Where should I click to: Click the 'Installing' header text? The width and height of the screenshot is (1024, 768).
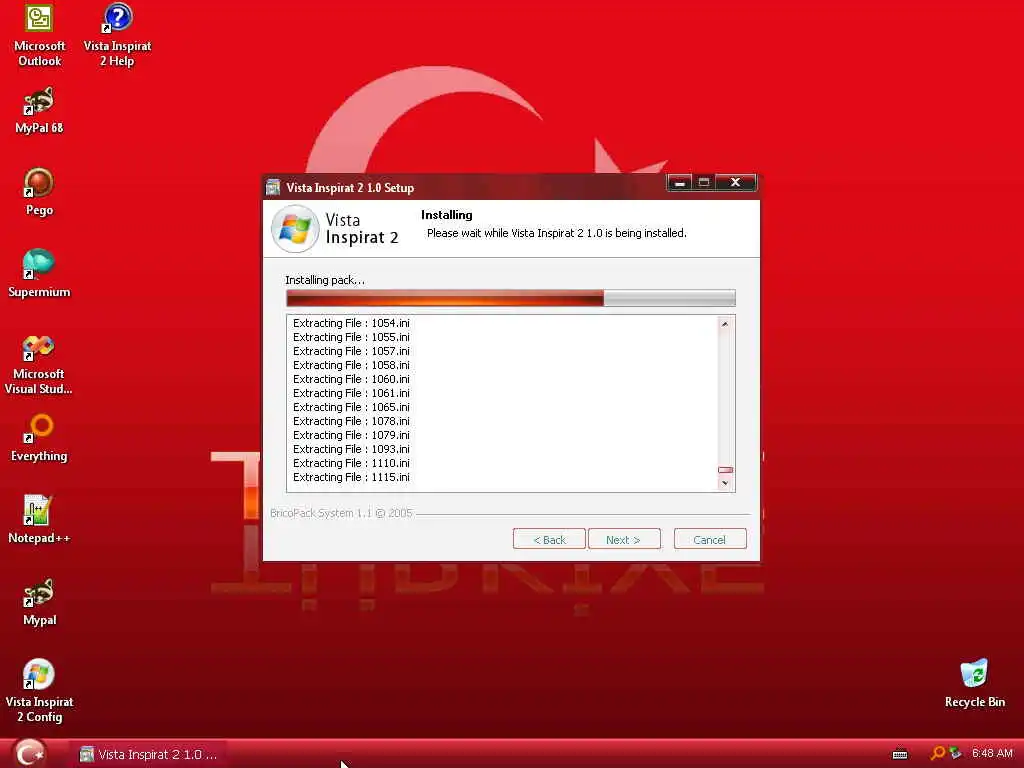[447, 215]
